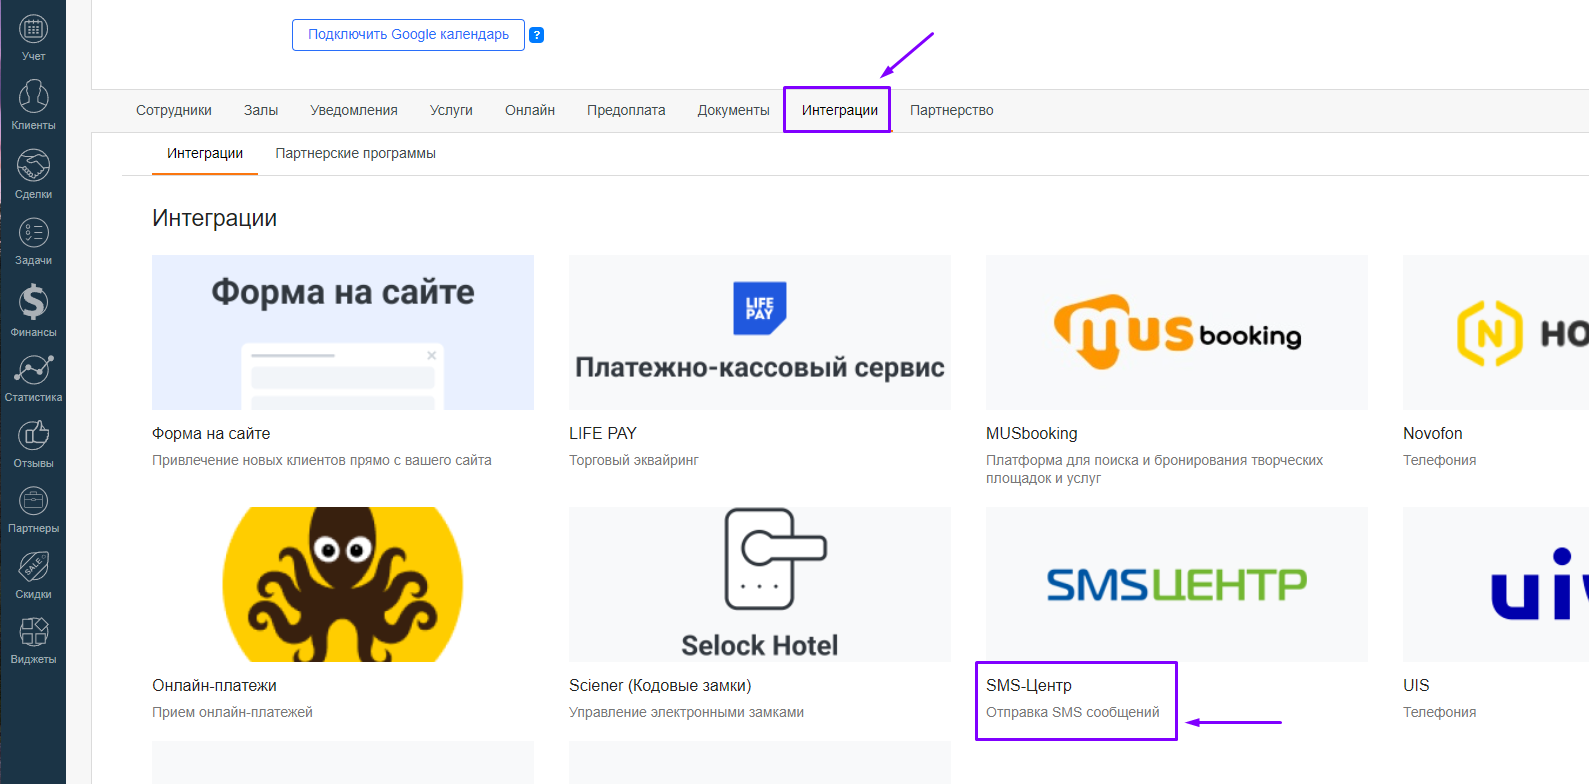Switch to the Сотрудники tab
The height and width of the screenshot is (784, 1589).
174,110
